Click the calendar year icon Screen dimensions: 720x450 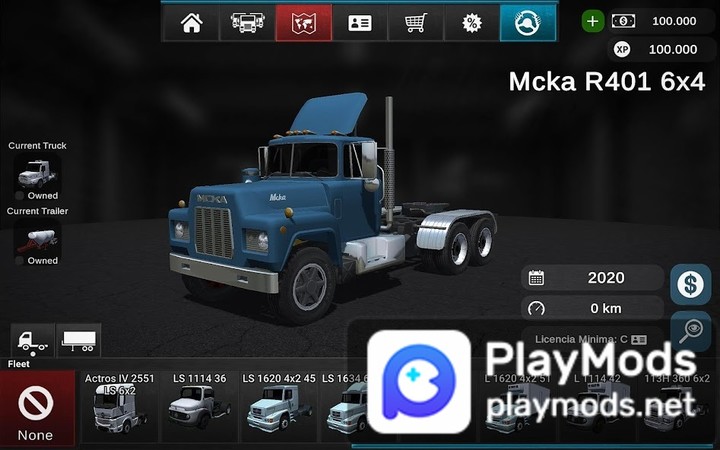click(x=536, y=278)
